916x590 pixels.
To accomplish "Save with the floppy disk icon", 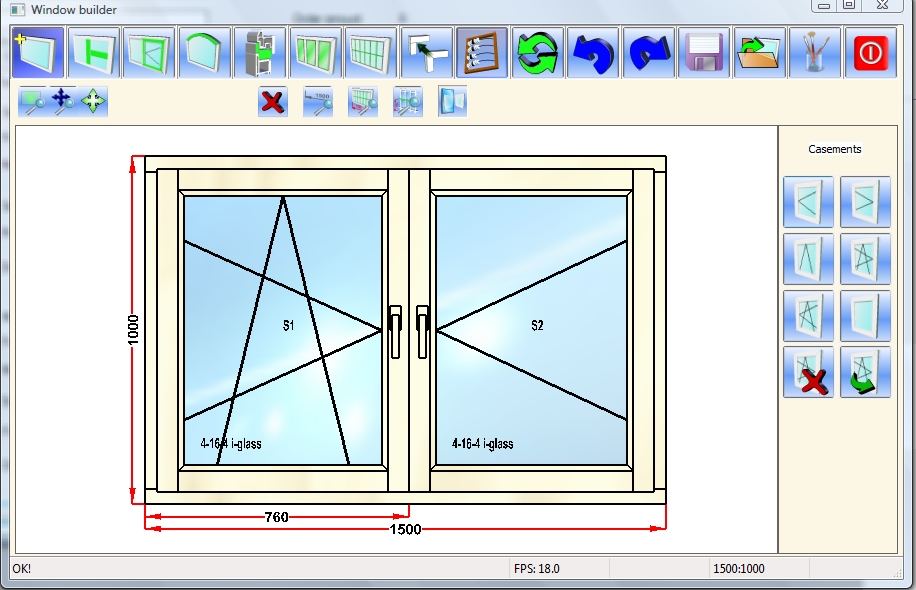I will (704, 53).
